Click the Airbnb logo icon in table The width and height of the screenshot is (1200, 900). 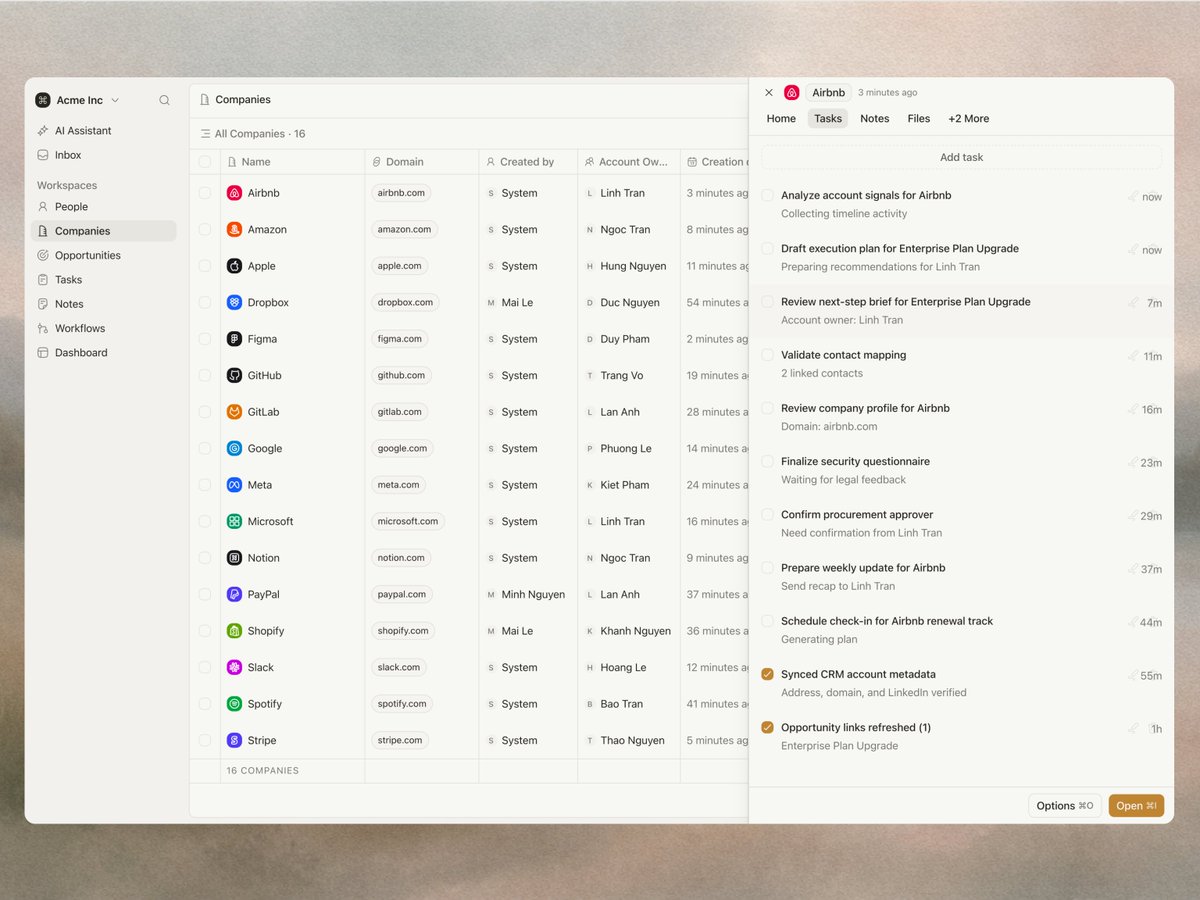(x=234, y=193)
